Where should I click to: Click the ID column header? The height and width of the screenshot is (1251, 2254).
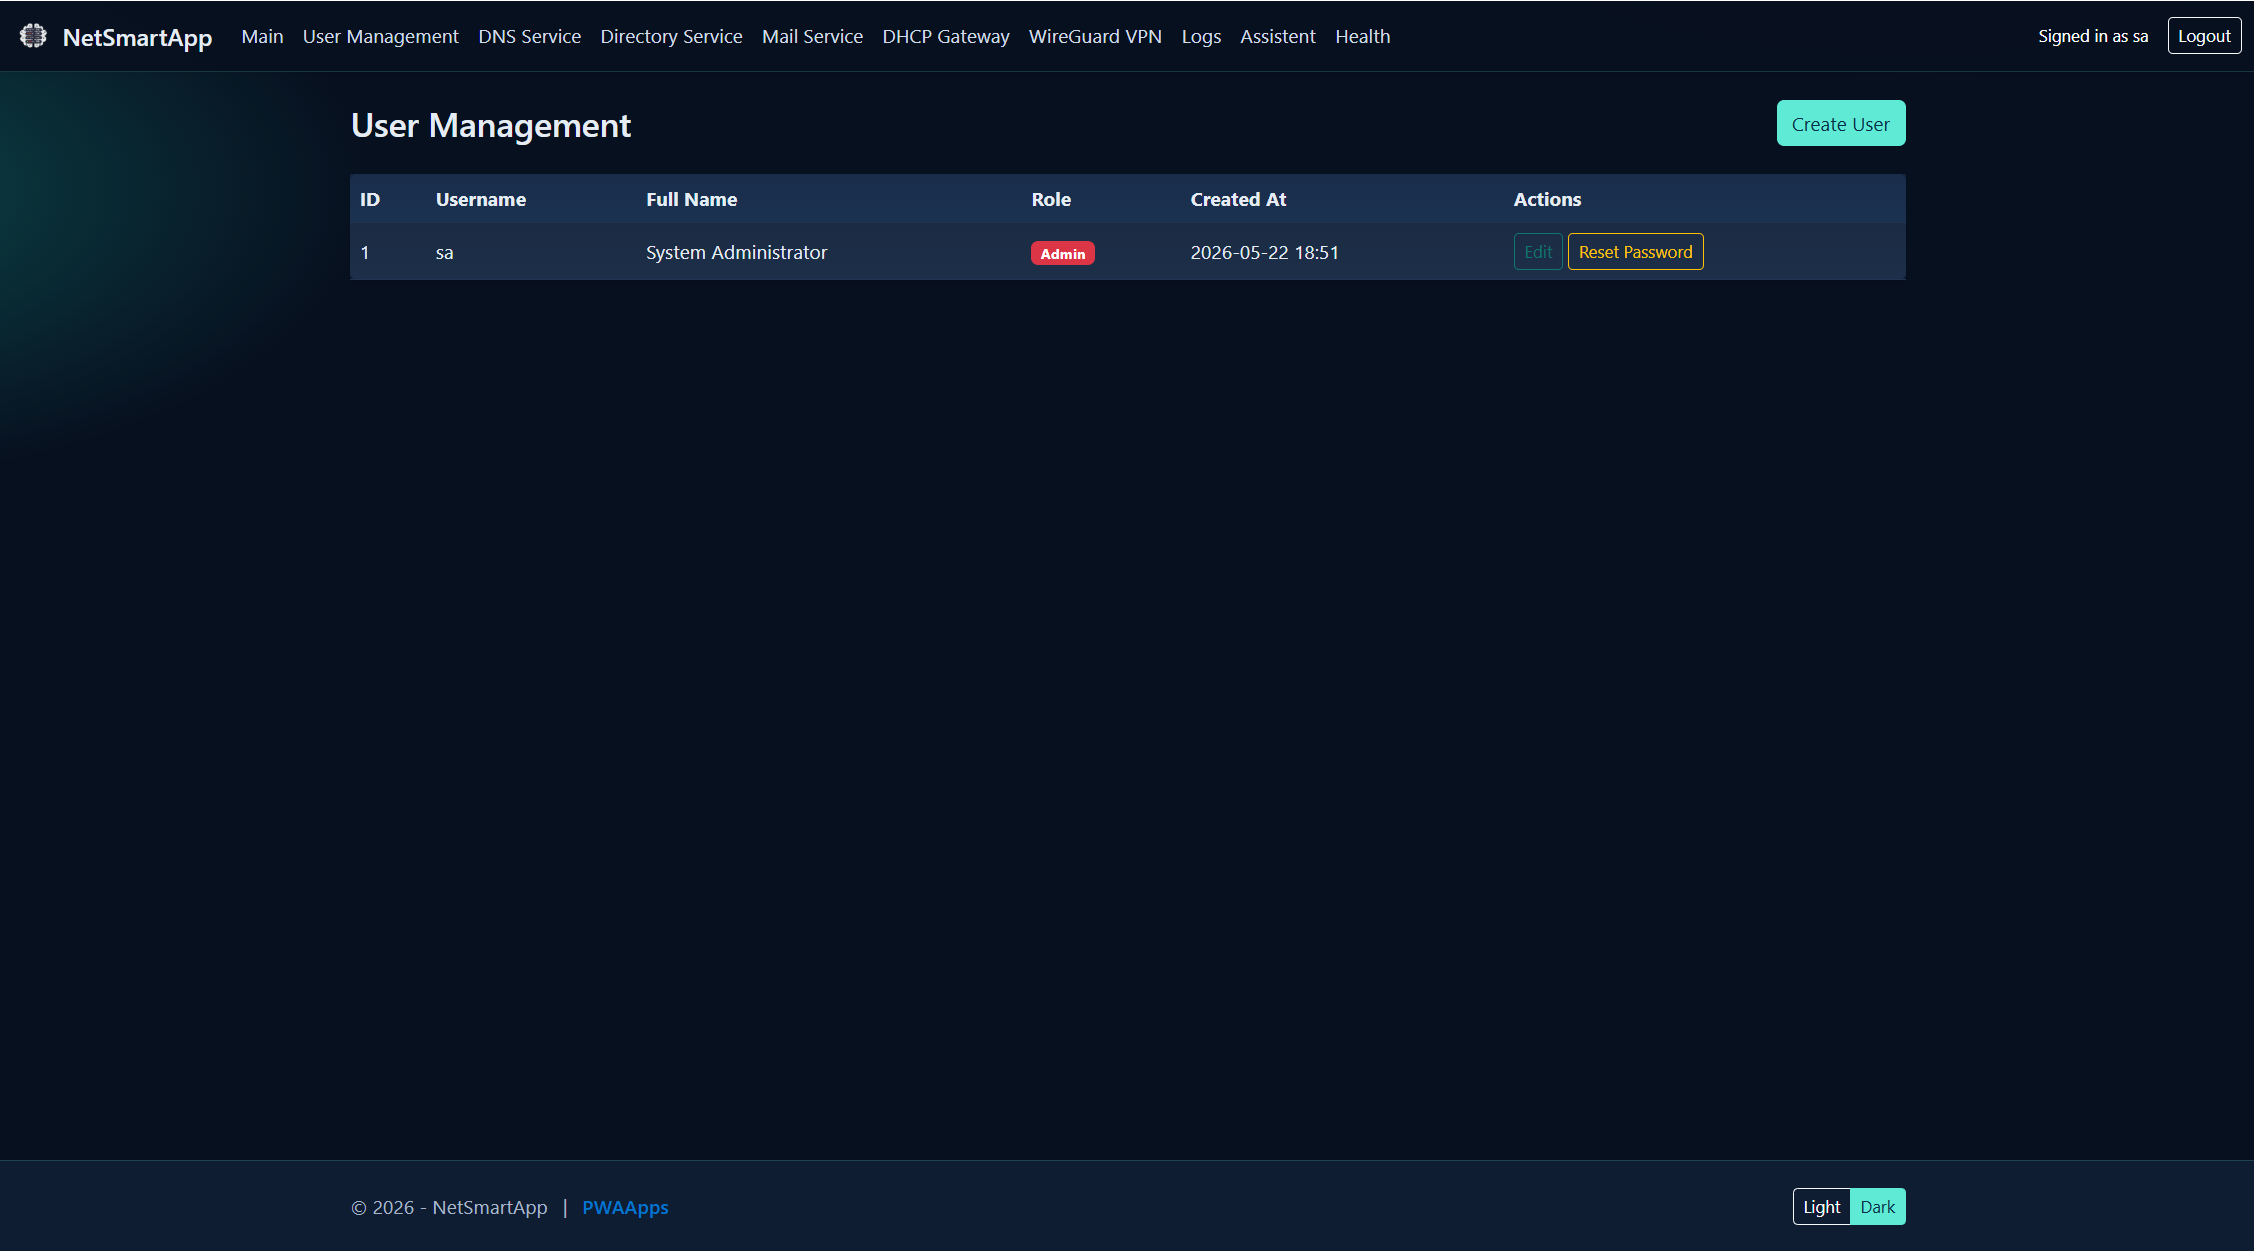point(370,199)
